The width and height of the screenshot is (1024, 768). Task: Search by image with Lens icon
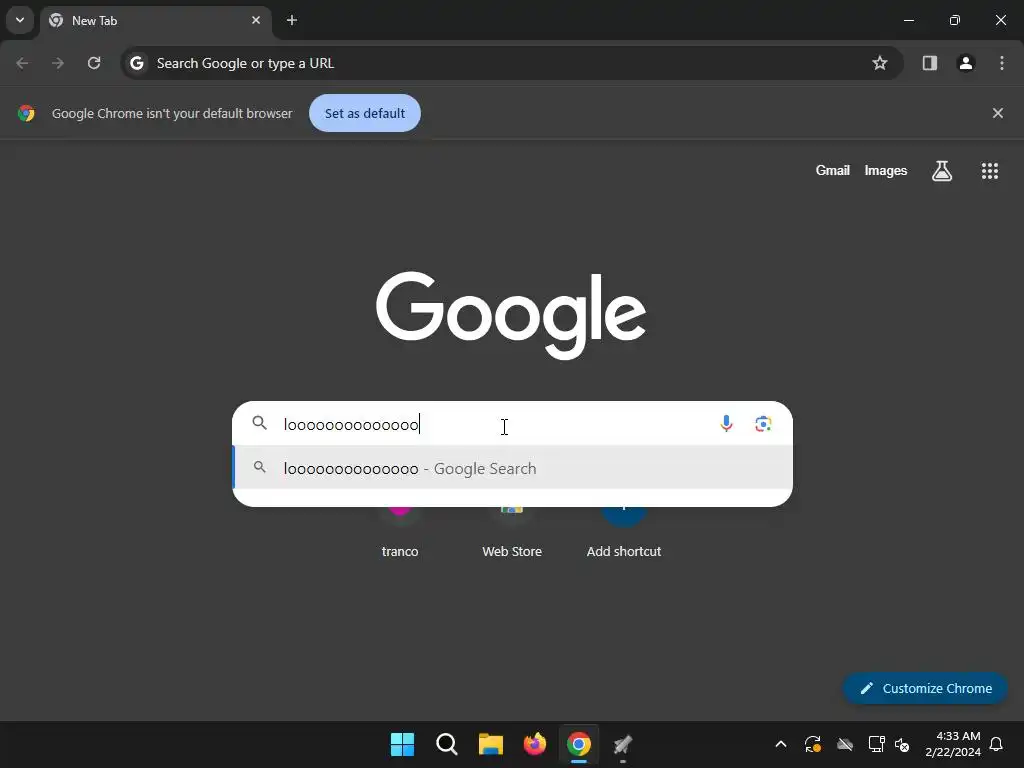[763, 424]
